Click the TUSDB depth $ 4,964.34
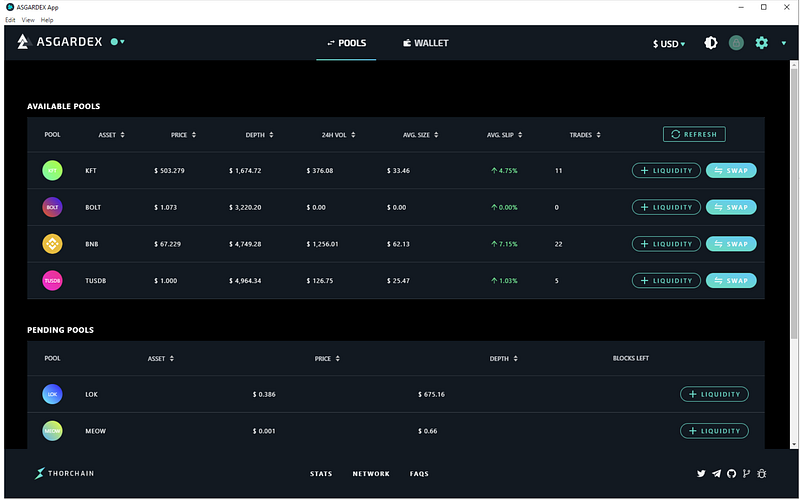 click(x=245, y=281)
